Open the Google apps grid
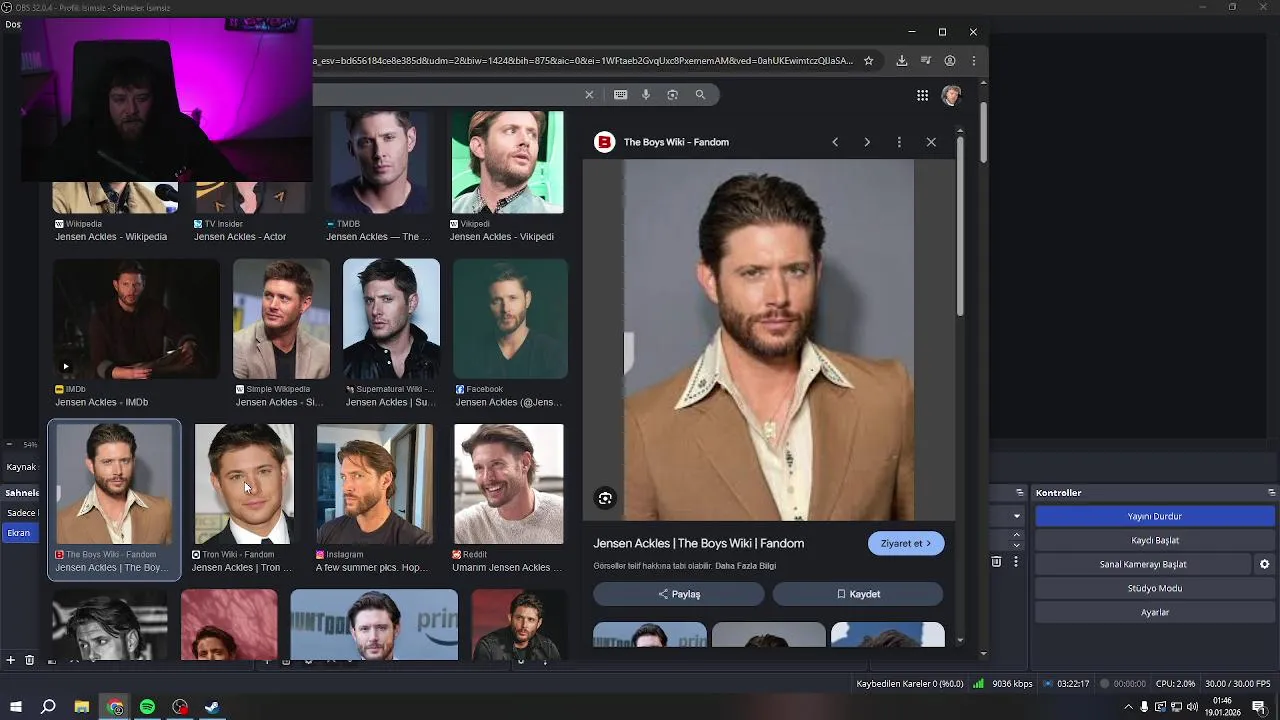The image size is (1280, 720). pos(922,95)
